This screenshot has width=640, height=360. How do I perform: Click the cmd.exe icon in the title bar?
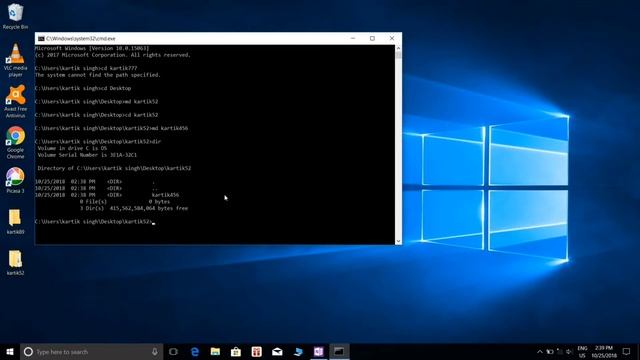(41, 38)
